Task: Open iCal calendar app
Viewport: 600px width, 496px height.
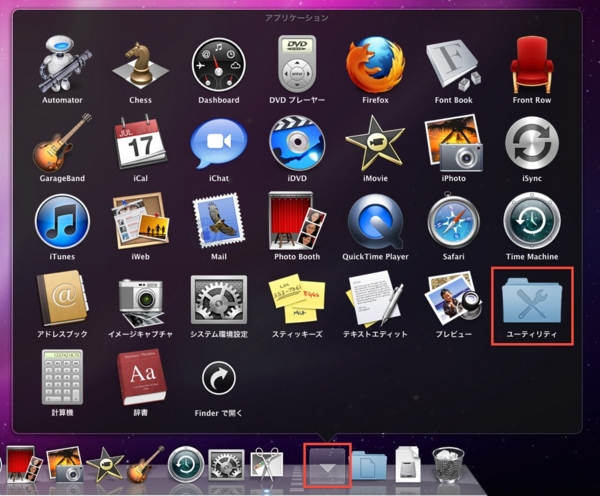Action: [x=140, y=143]
